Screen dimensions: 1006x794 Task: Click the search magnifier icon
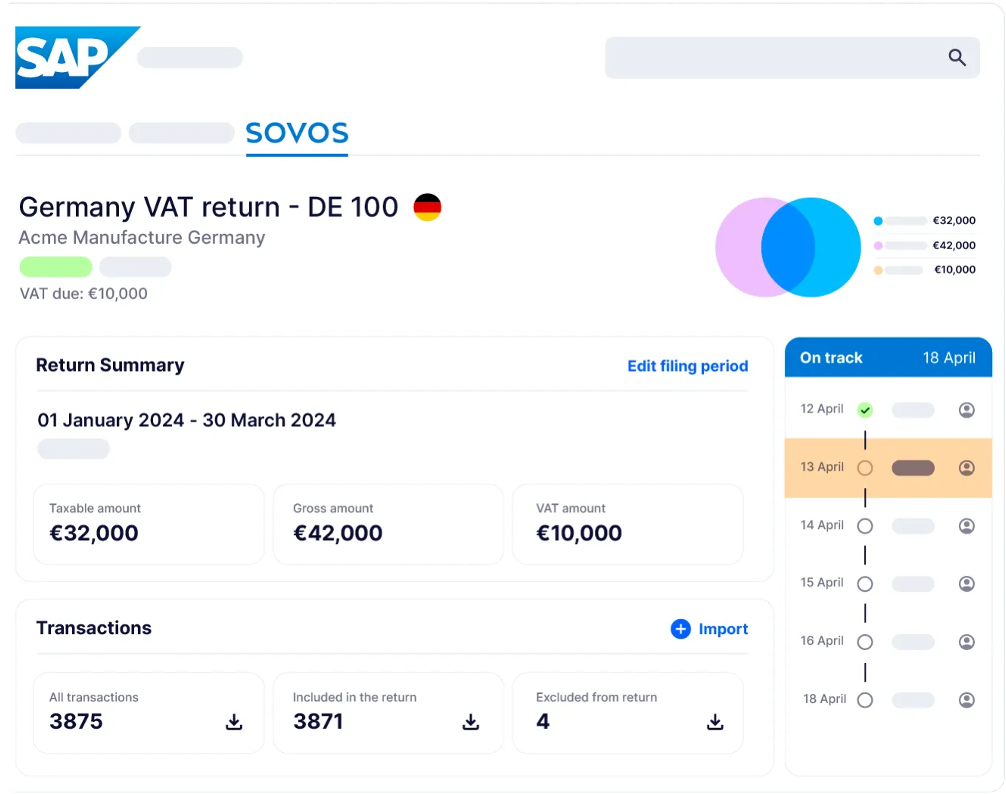(x=957, y=58)
